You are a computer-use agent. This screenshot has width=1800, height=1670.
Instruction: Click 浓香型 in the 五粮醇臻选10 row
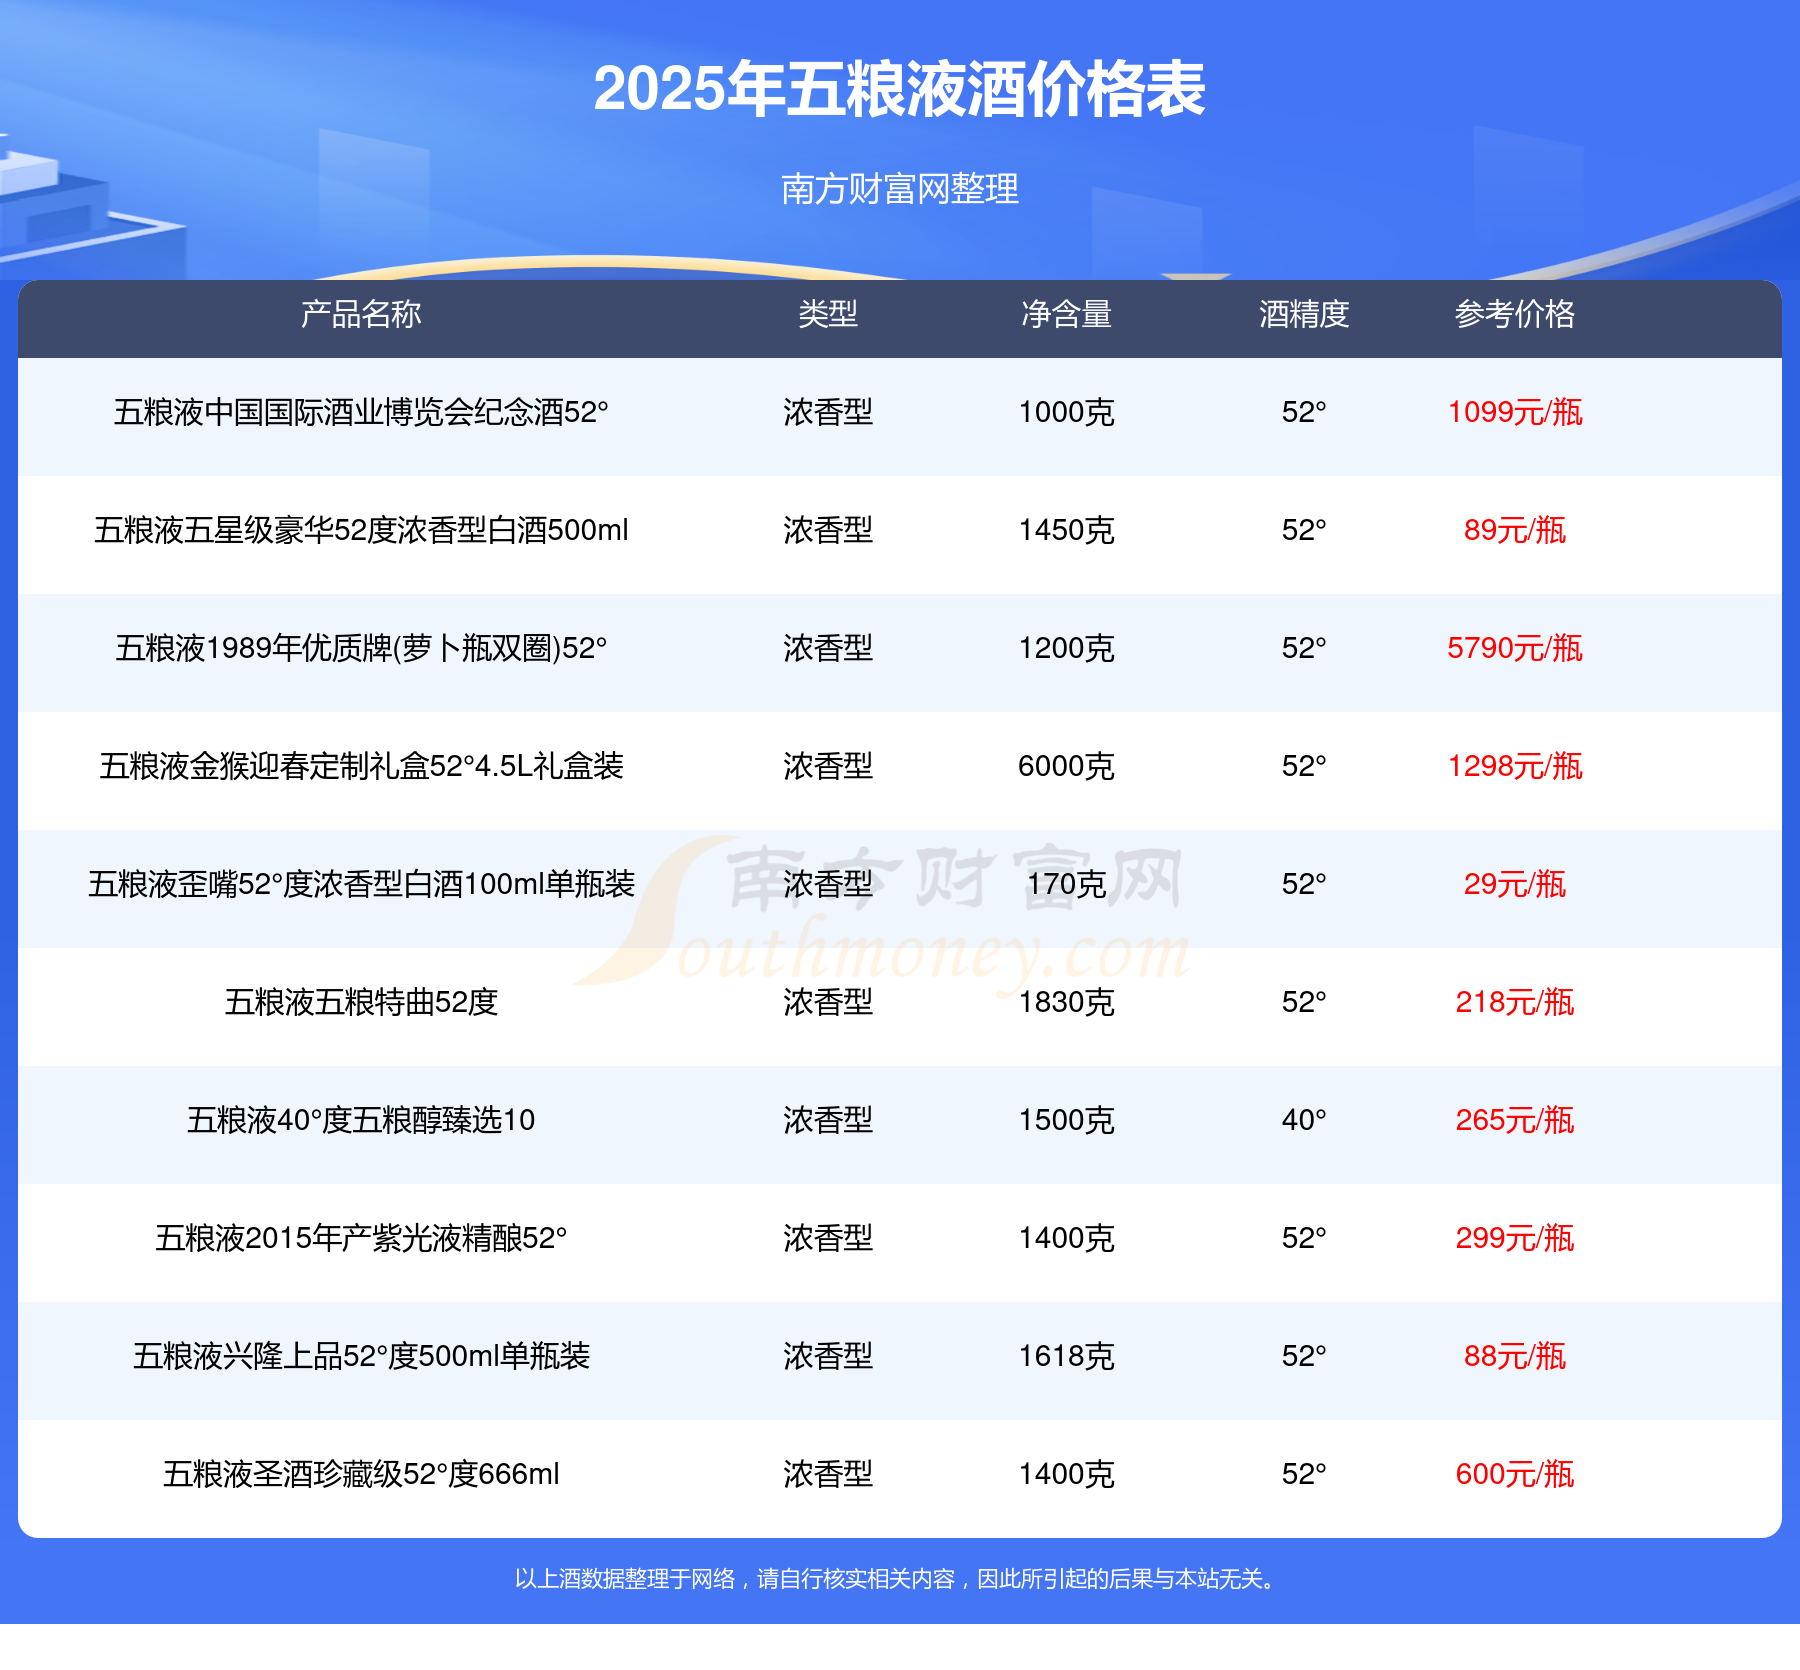point(828,1120)
